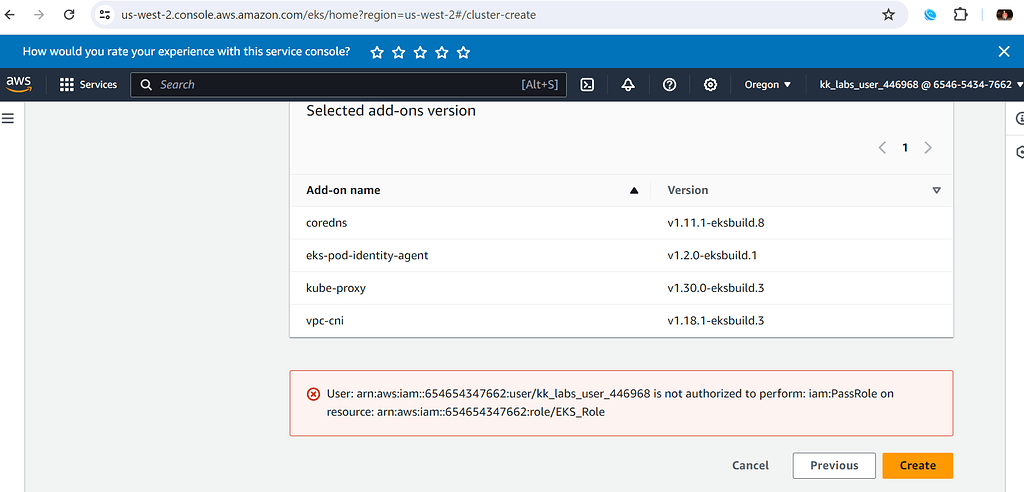Go back with Previous button

coord(834,465)
